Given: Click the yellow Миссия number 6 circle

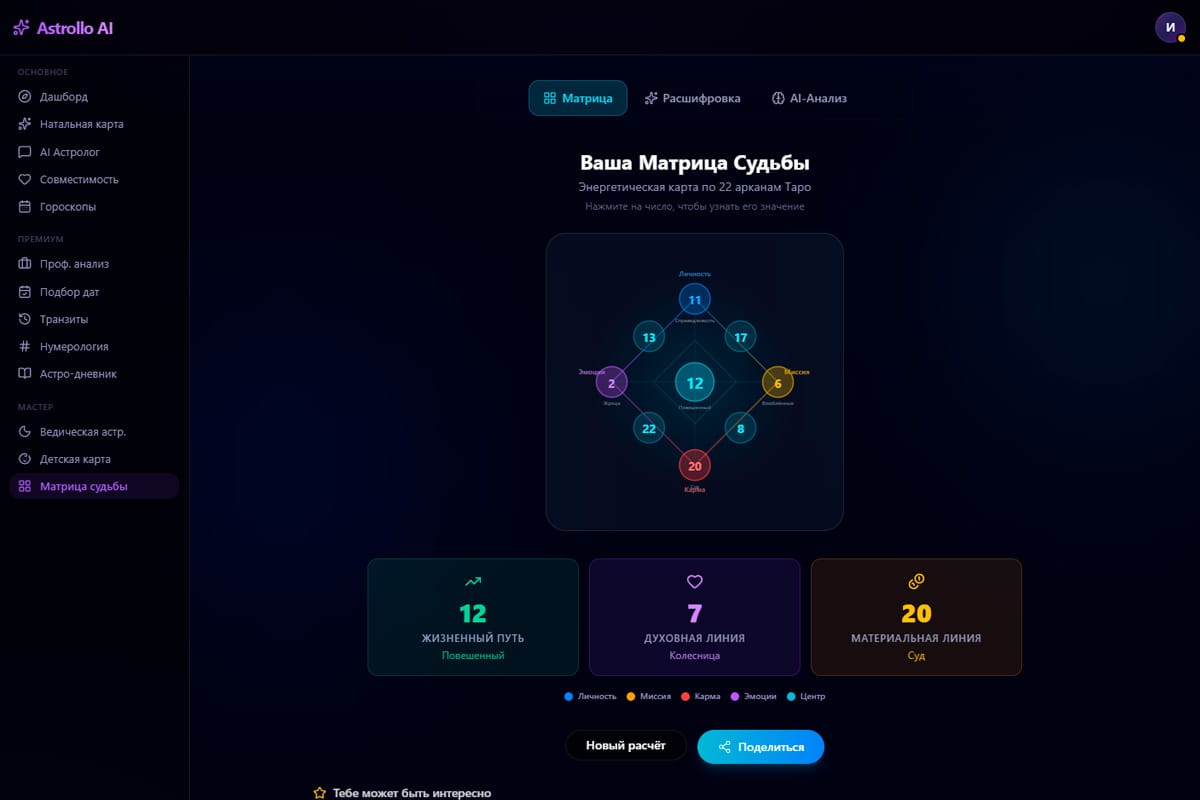Looking at the screenshot, I should click(777, 382).
